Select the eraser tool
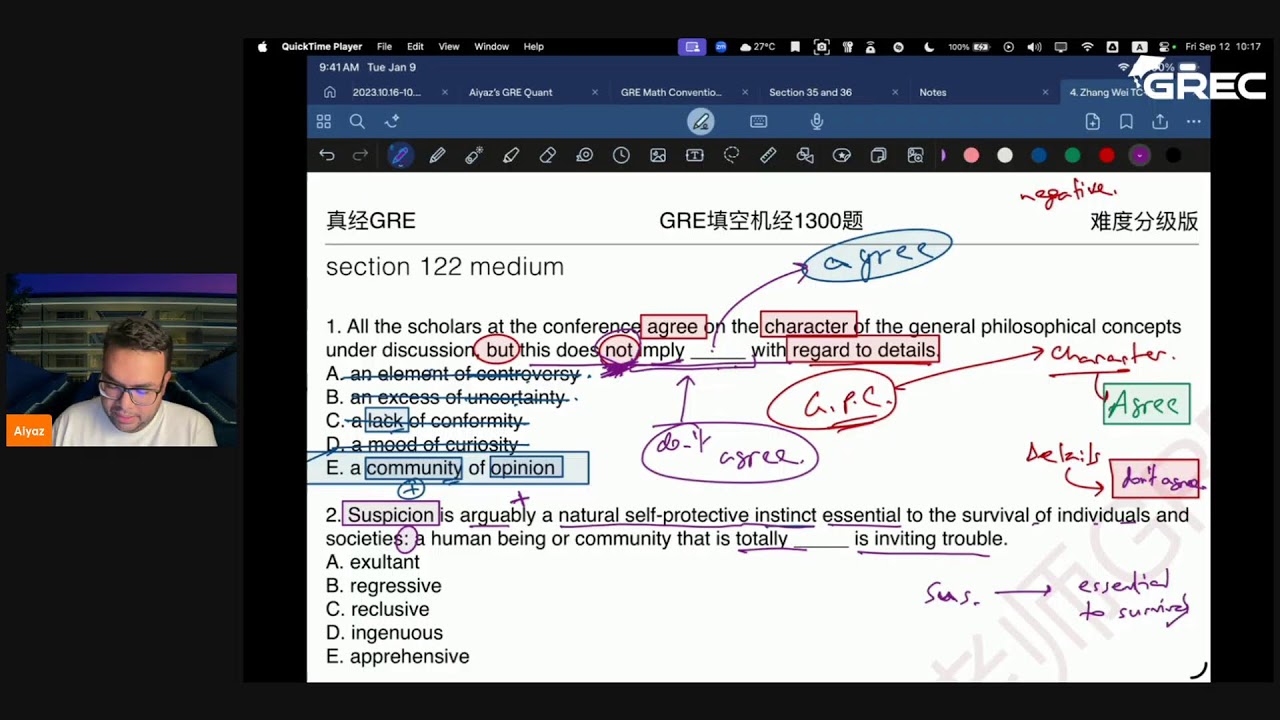 click(547, 155)
